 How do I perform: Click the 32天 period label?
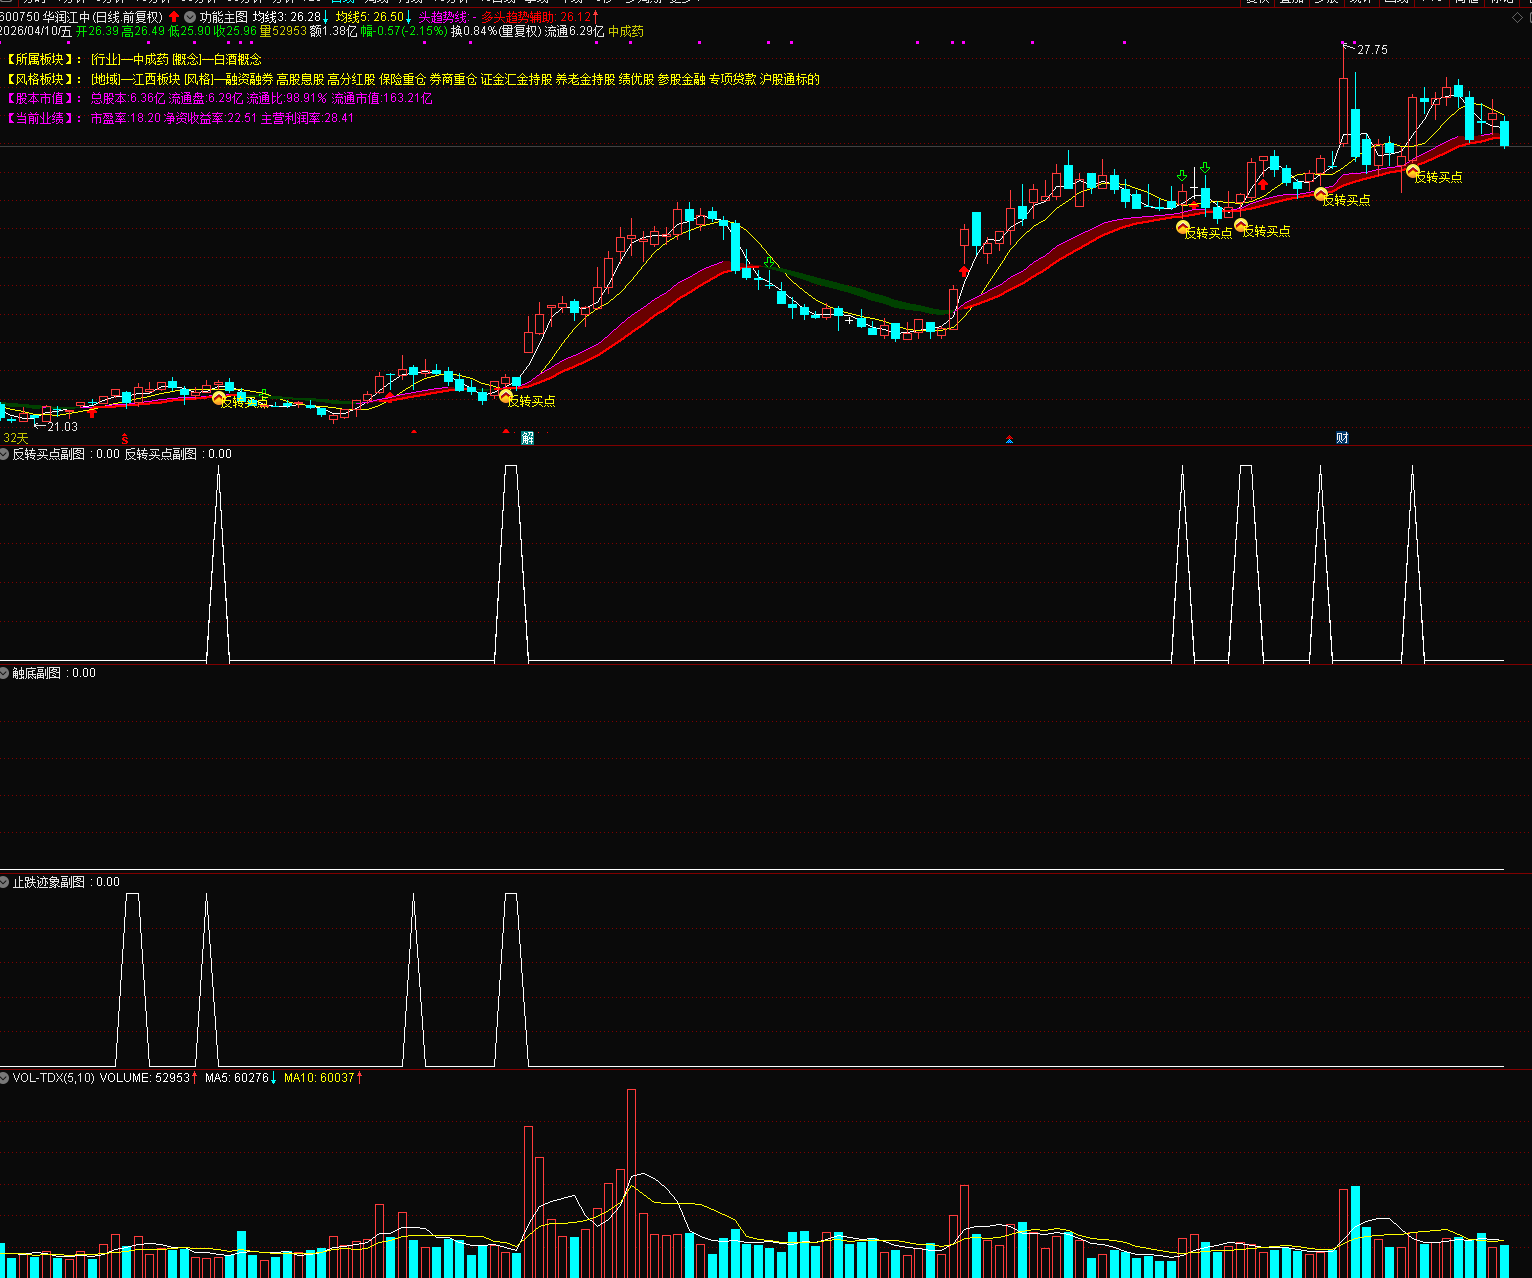click(x=16, y=438)
